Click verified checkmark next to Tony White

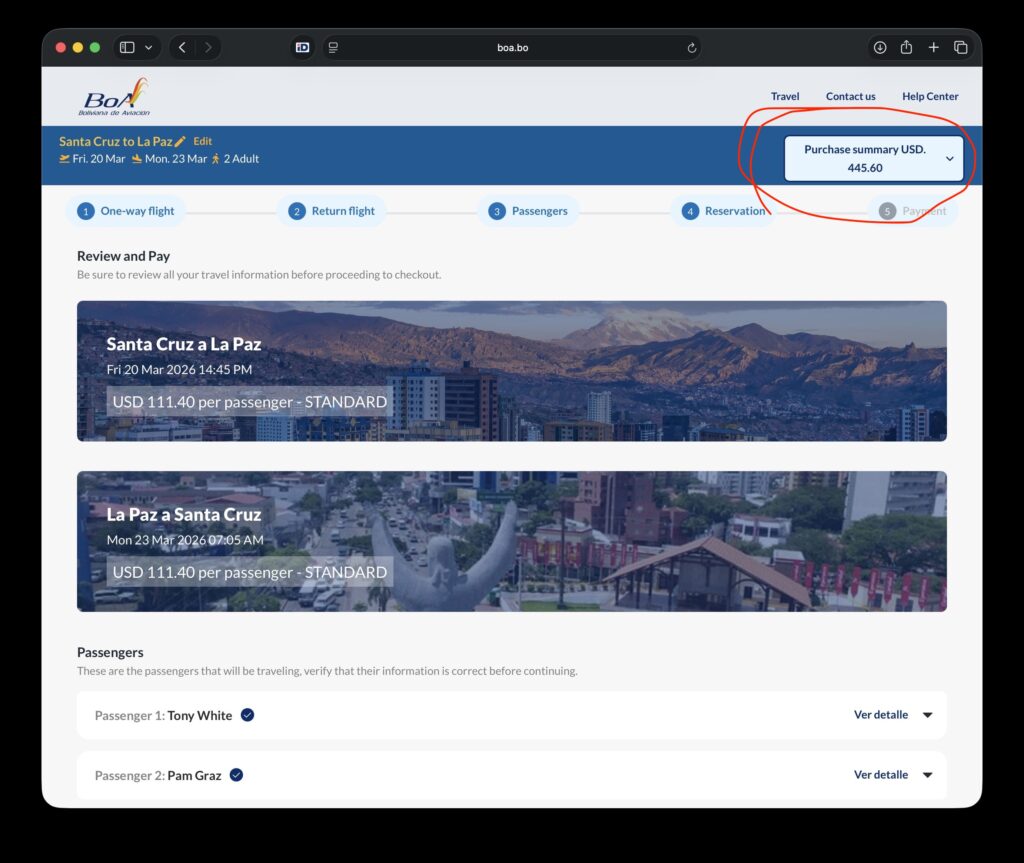click(247, 715)
